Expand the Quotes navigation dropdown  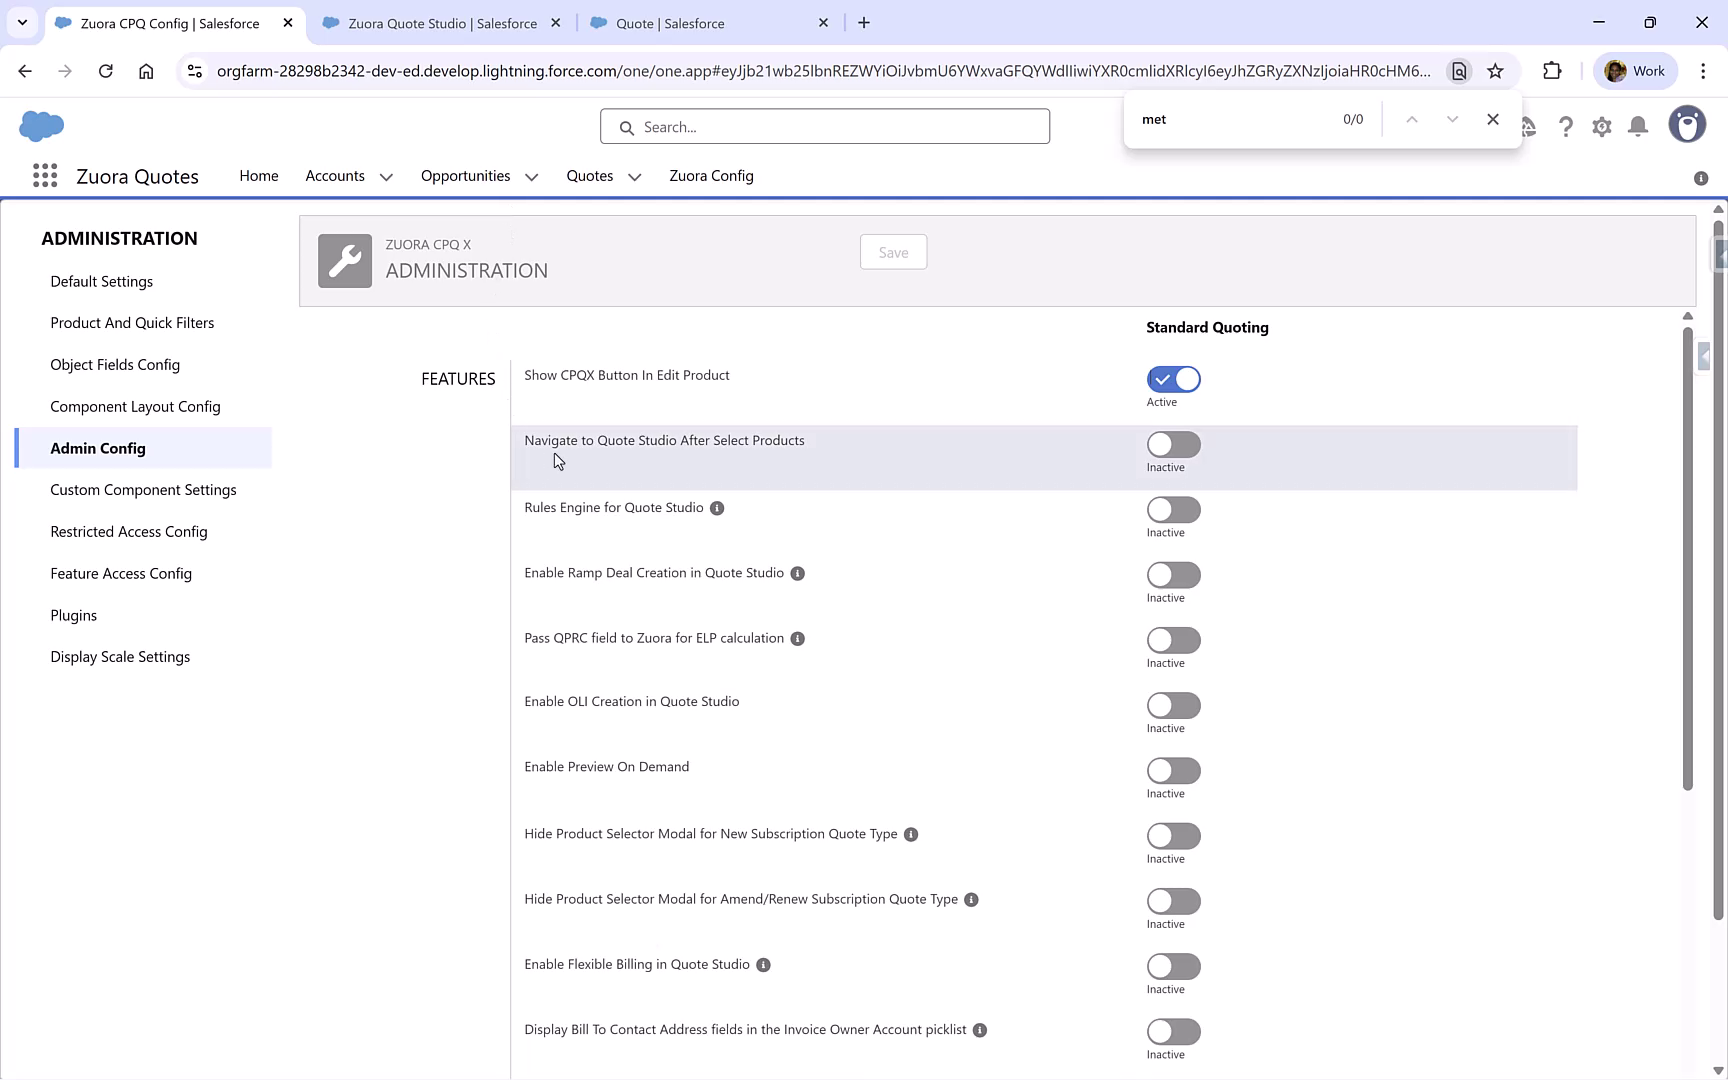pyautogui.click(x=634, y=176)
